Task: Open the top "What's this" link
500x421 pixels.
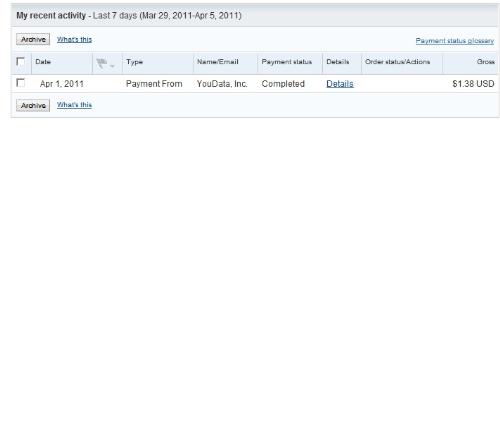Action: (74, 39)
